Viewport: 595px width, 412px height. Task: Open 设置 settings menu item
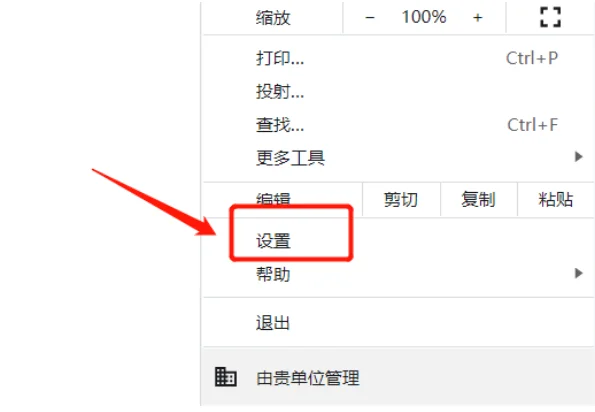click(398, 241)
